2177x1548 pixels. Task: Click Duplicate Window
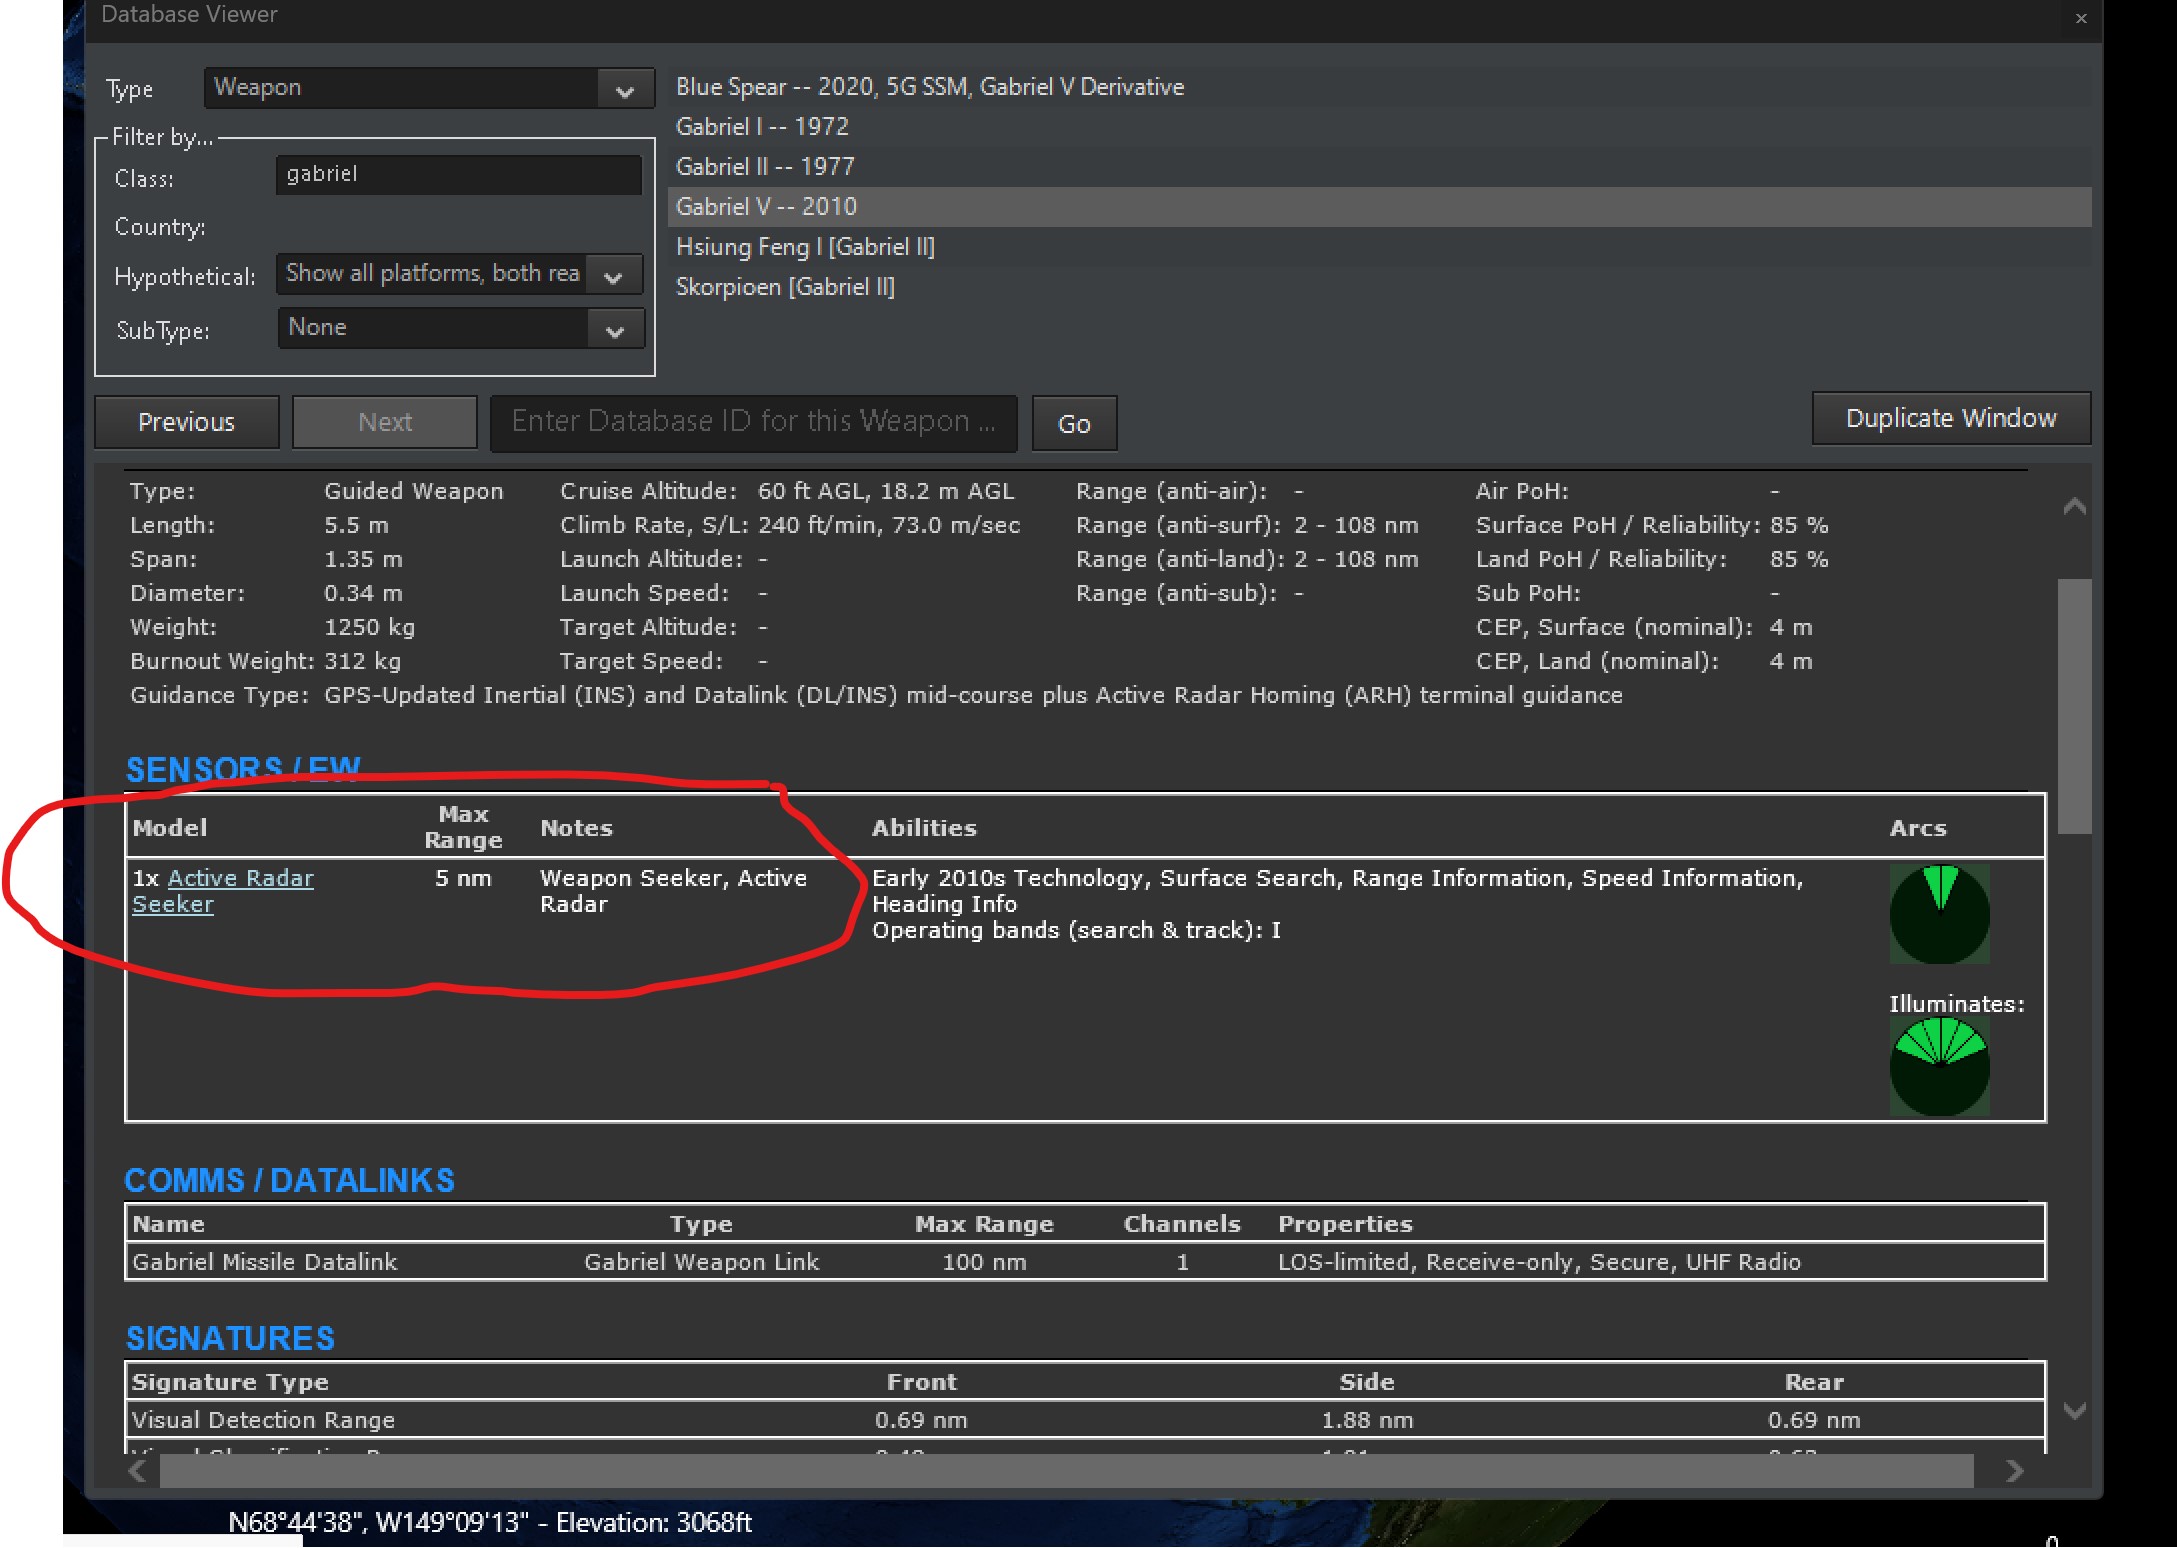point(1949,418)
